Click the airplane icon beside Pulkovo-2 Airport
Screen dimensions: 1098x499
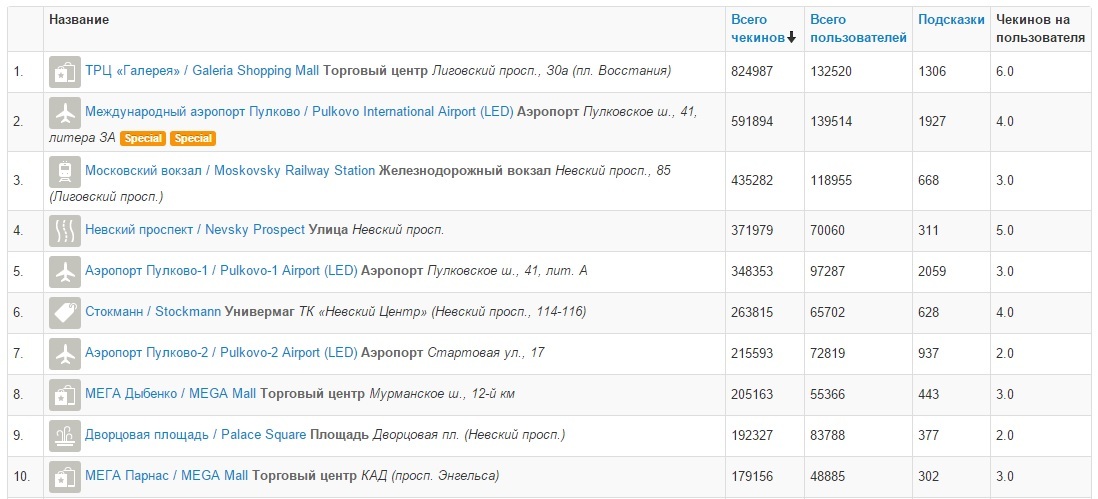(65, 353)
